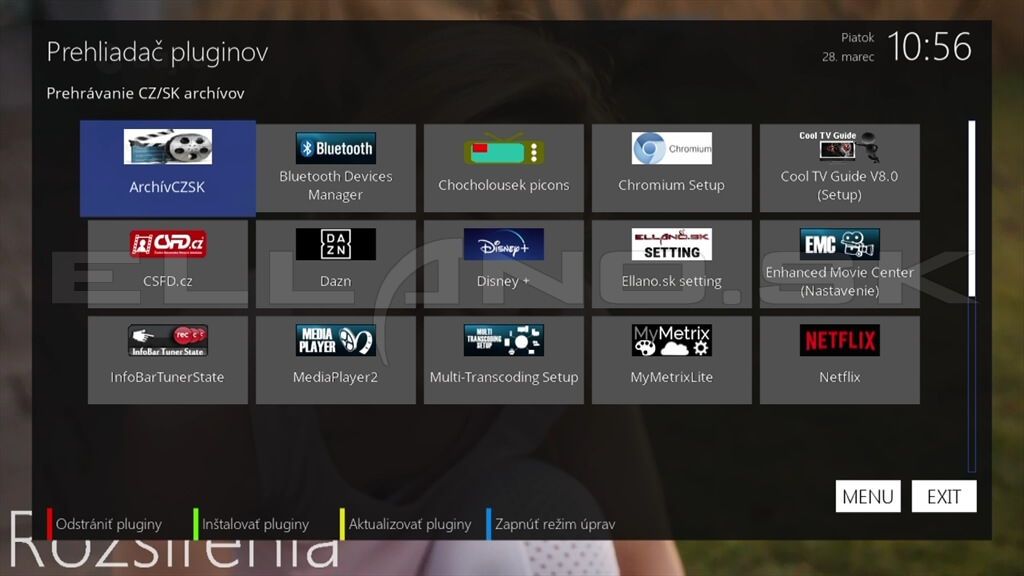Open the ArchívCZSK plugin
Screen dimensions: 1024x576
168,168
